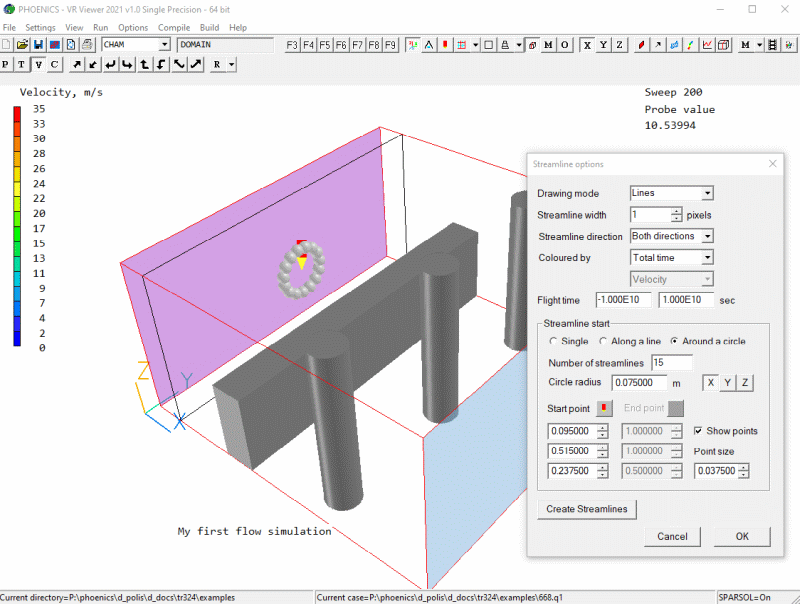Expand the Streamline direction dropdown

click(707, 236)
